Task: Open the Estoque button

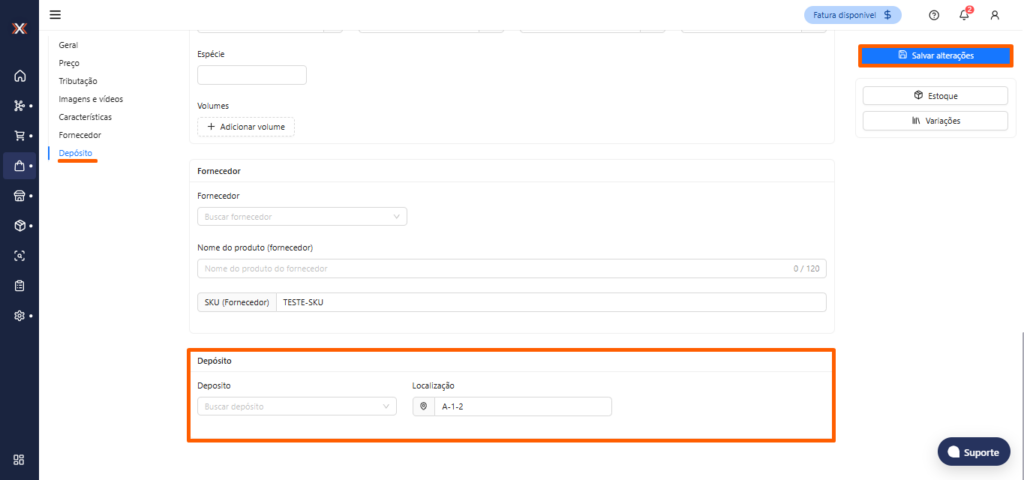Action: click(x=935, y=96)
